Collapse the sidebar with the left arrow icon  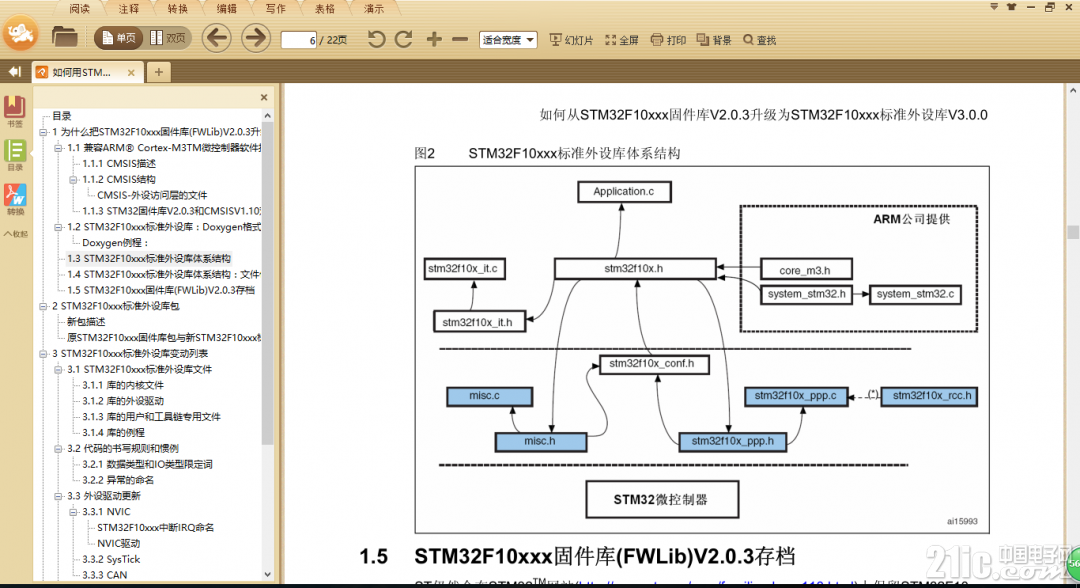pos(14,72)
